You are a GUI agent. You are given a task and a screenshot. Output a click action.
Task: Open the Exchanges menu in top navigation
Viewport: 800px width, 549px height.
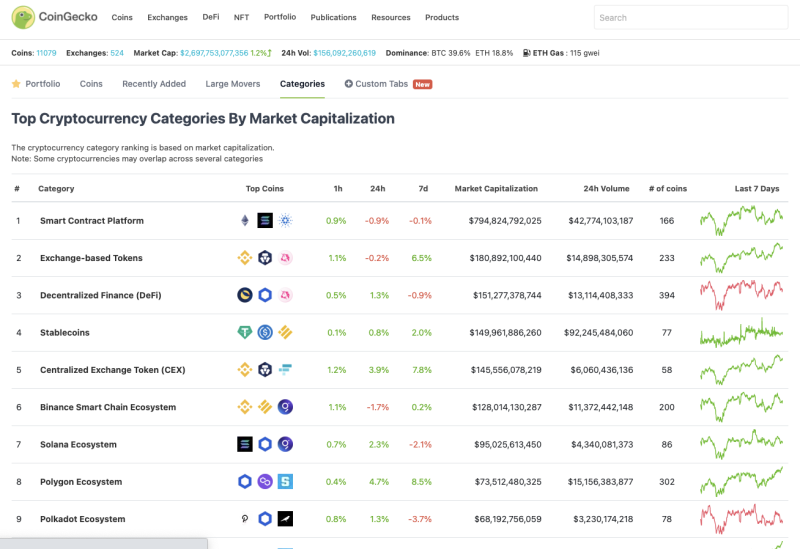pos(167,17)
